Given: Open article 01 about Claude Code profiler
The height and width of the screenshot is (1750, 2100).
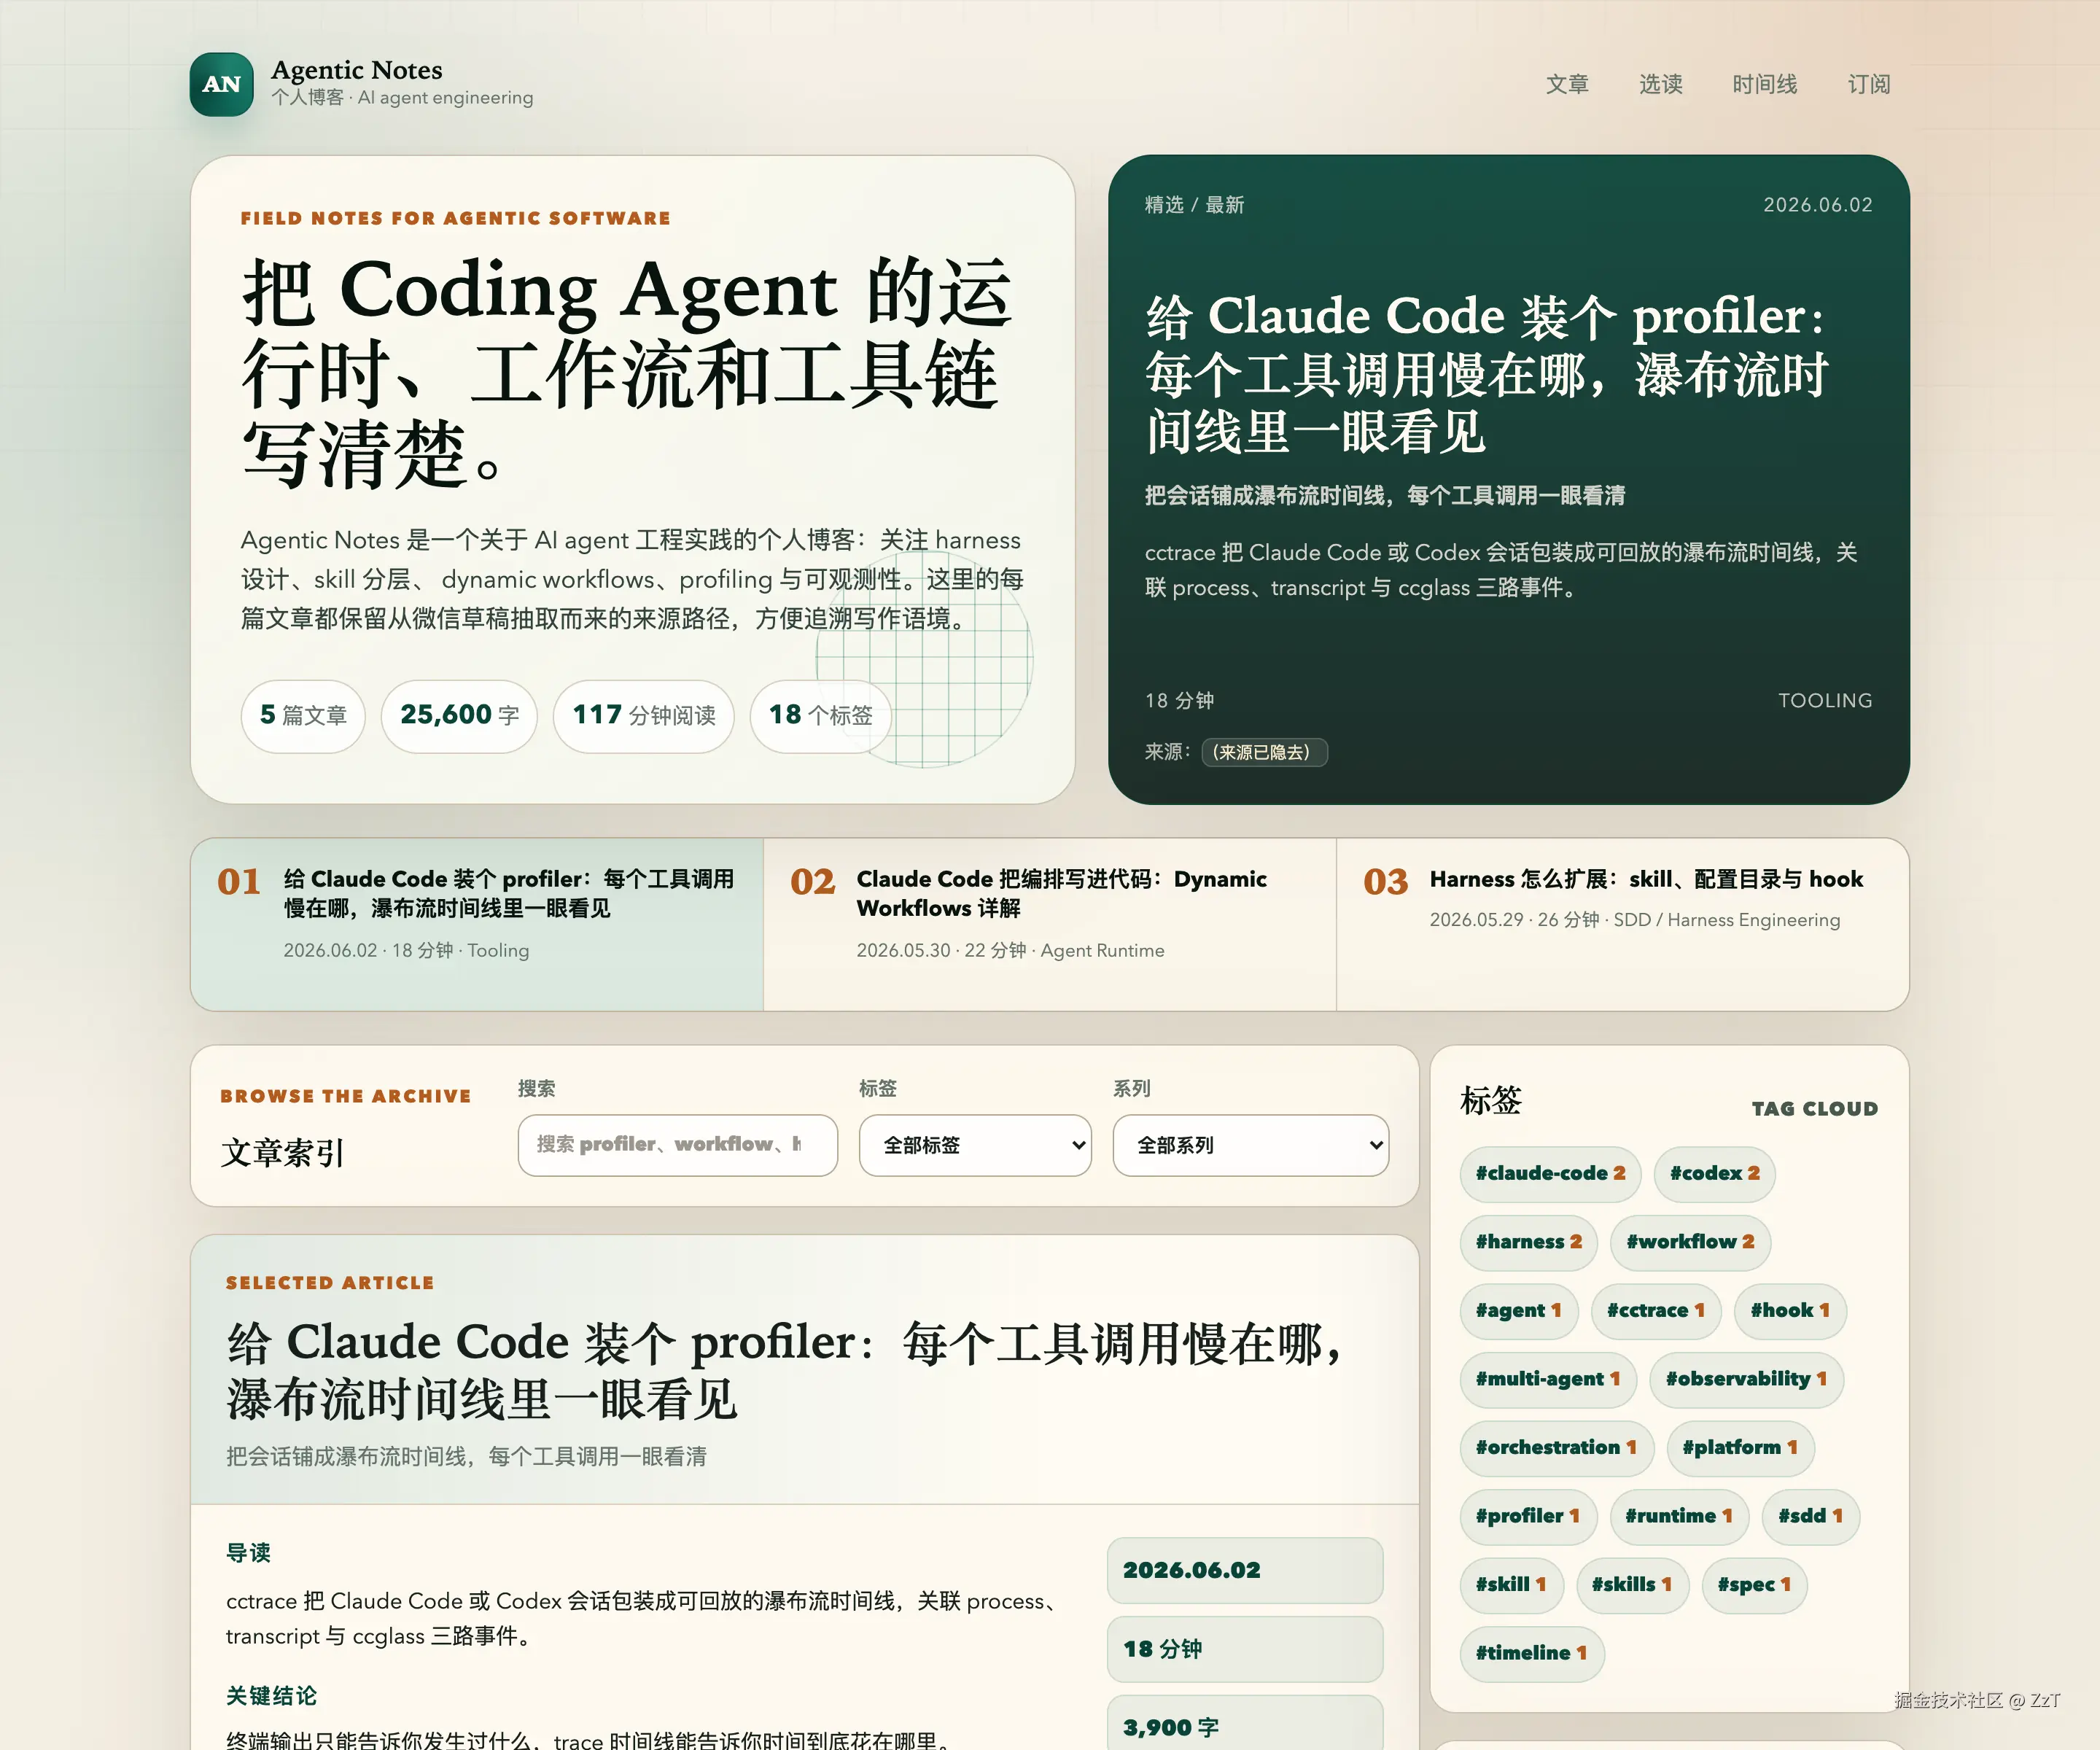Looking at the screenshot, I should coord(477,924).
